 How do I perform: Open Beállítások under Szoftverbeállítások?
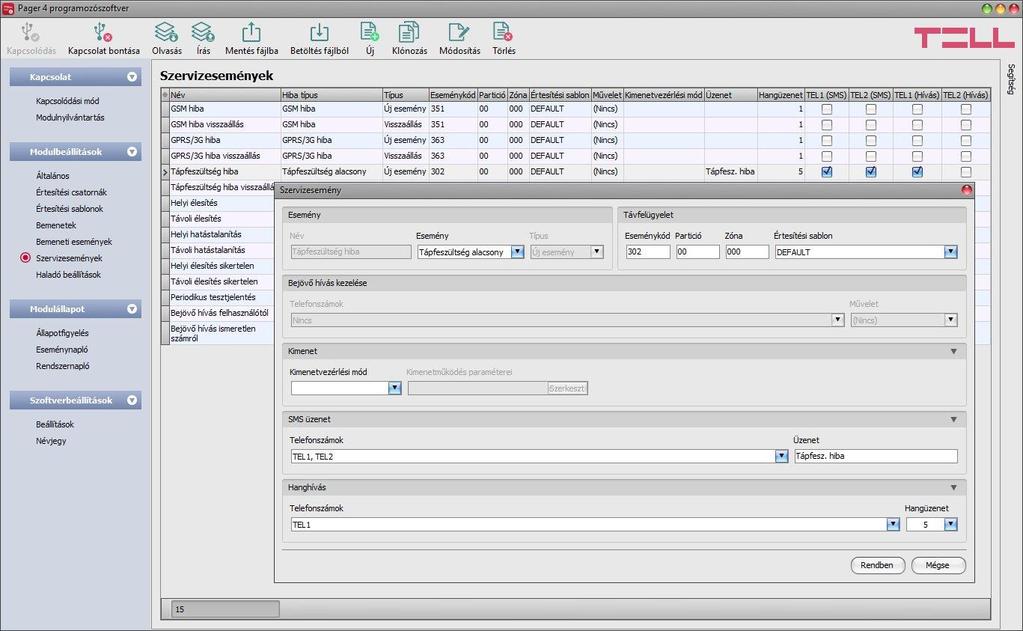coord(55,424)
